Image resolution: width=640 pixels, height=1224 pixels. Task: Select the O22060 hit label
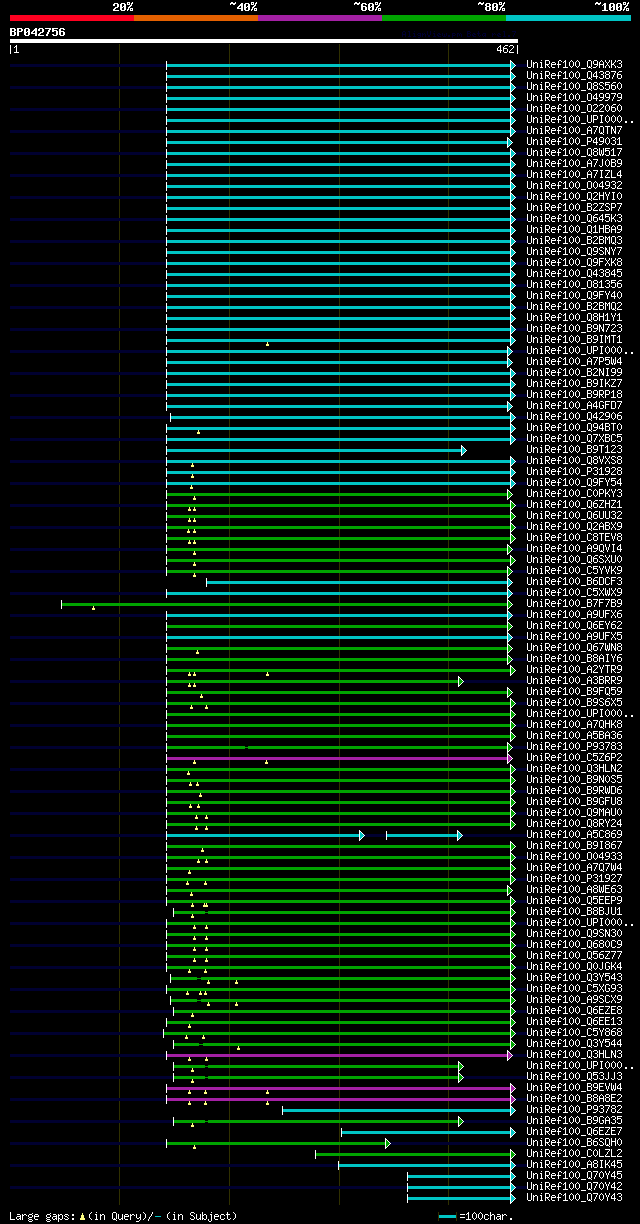click(574, 108)
